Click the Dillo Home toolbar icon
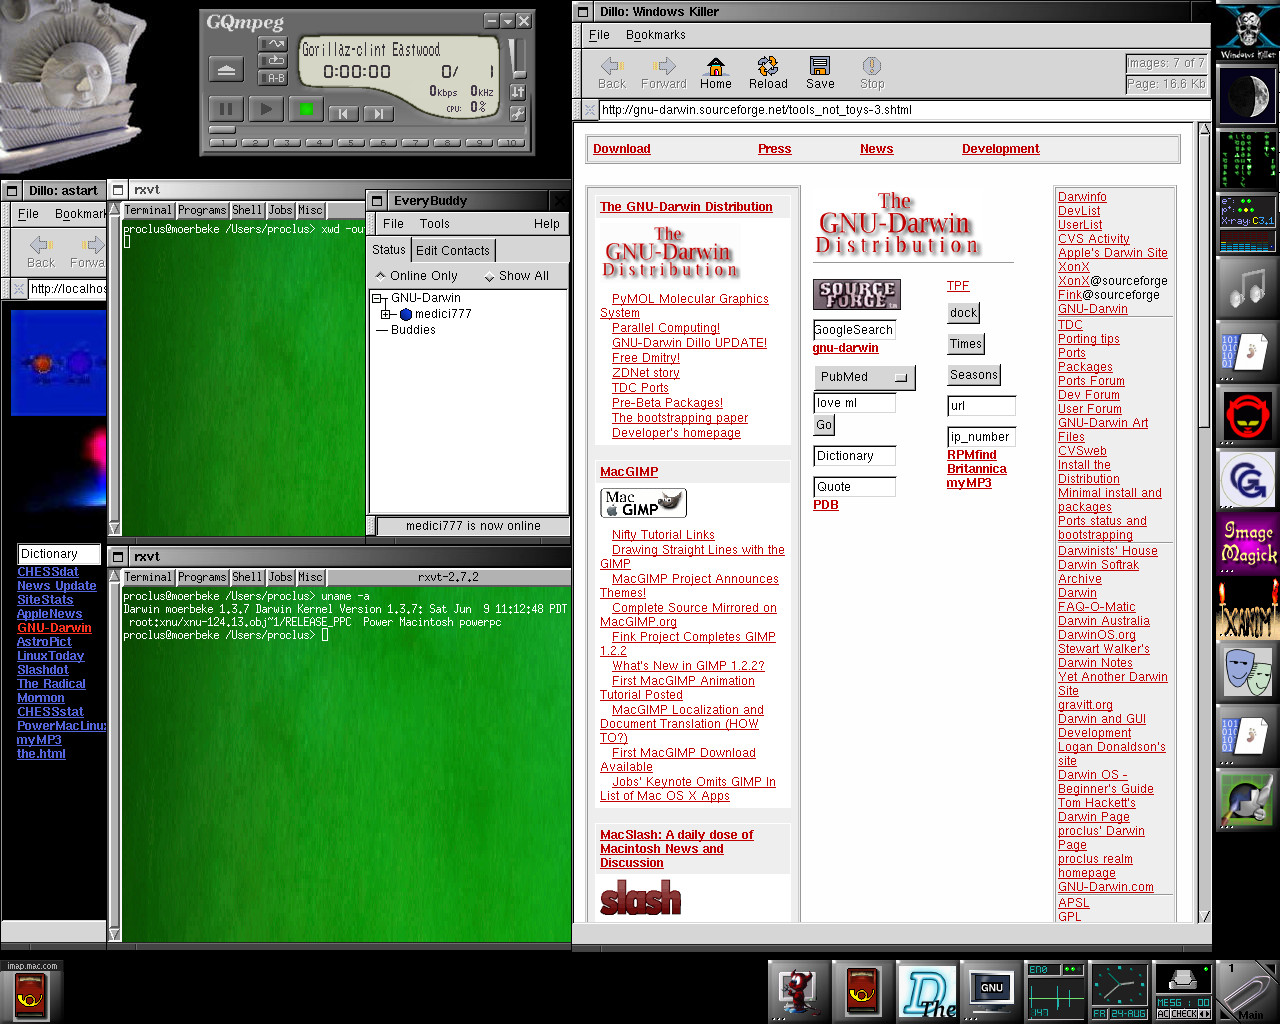Viewport: 1280px width, 1024px height. pos(715,73)
